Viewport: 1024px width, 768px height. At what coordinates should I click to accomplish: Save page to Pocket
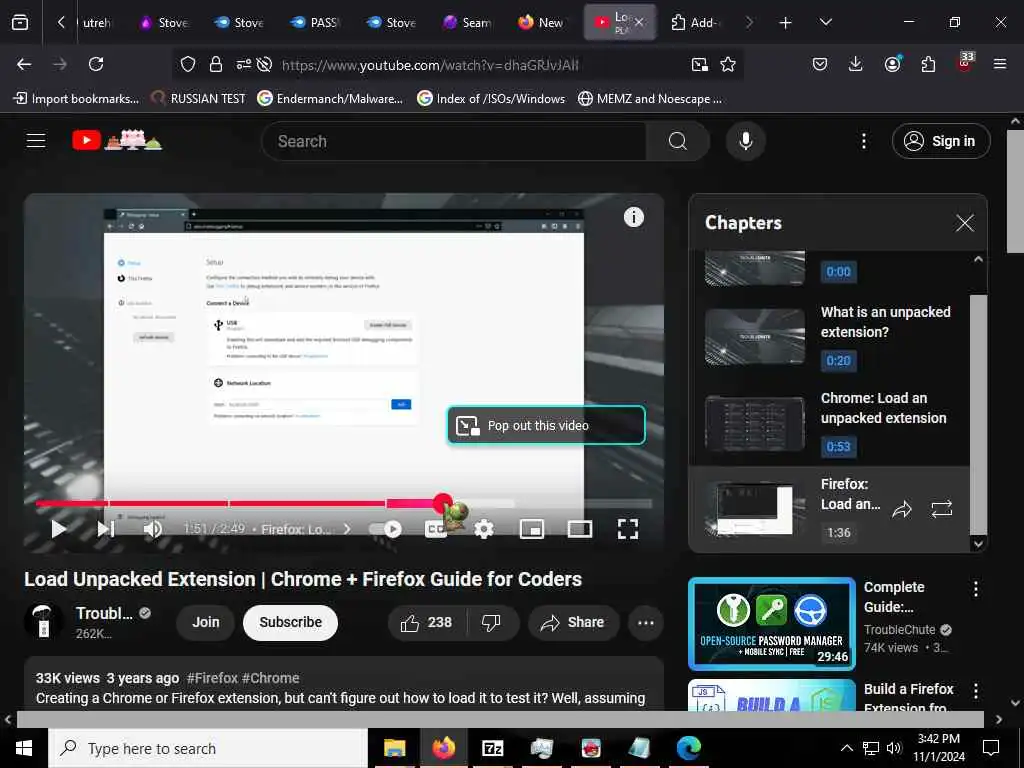[x=820, y=64]
